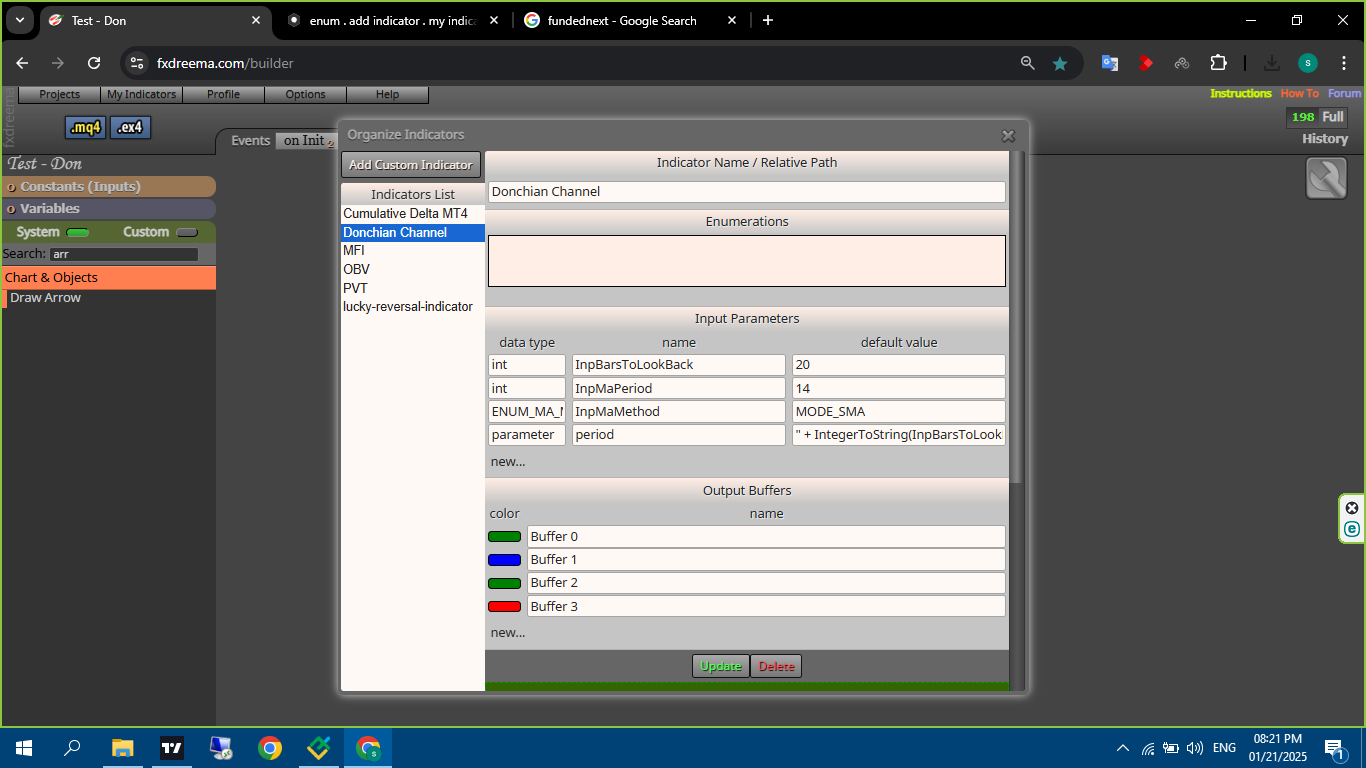Switch to the Events tab
This screenshot has width=1366, height=768.
pyautogui.click(x=250, y=141)
